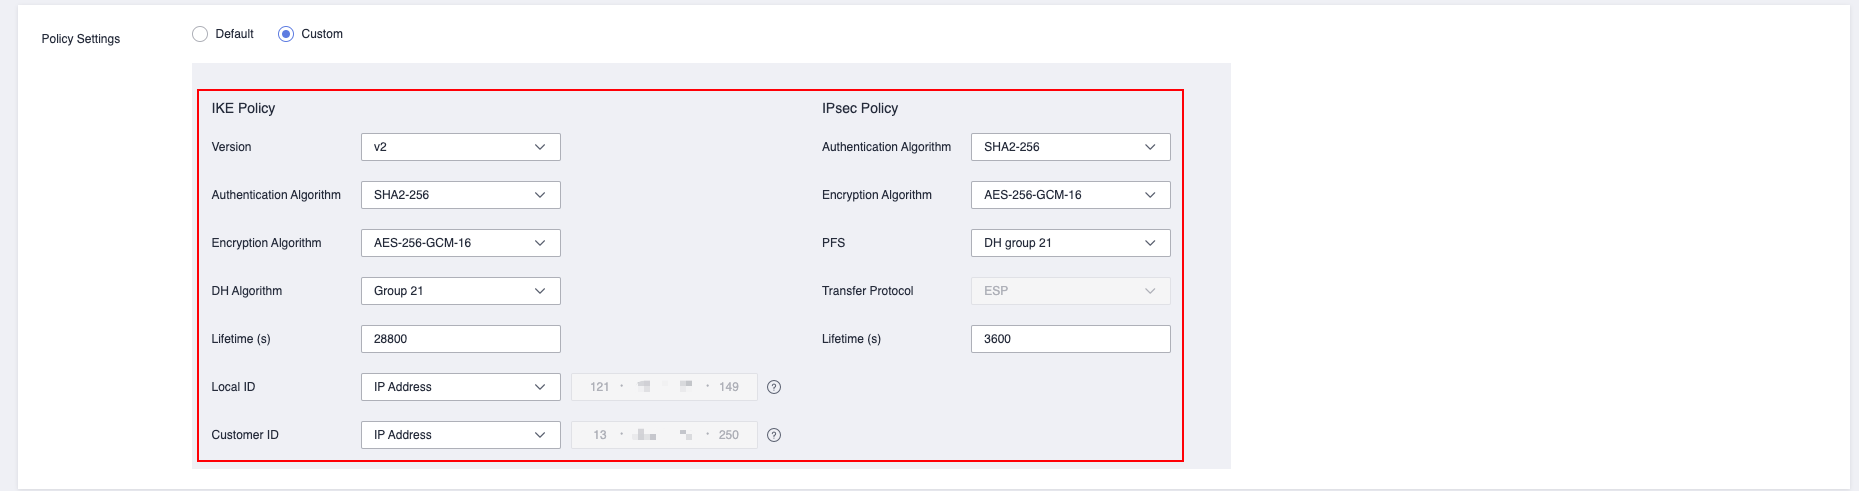Click help icon next to Customer ID address

pyautogui.click(x=774, y=435)
